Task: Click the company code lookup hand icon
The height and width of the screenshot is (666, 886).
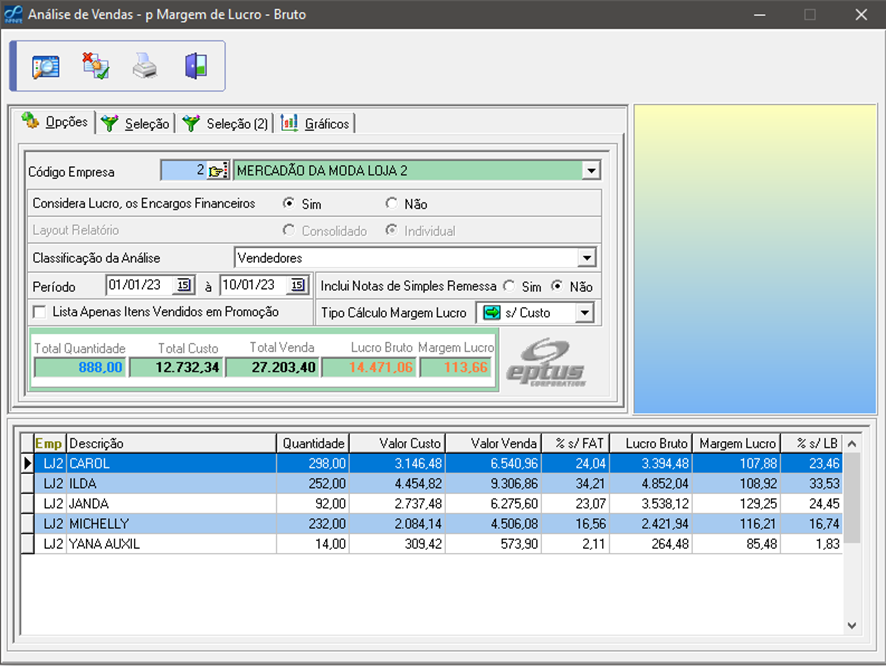Action: point(218,171)
